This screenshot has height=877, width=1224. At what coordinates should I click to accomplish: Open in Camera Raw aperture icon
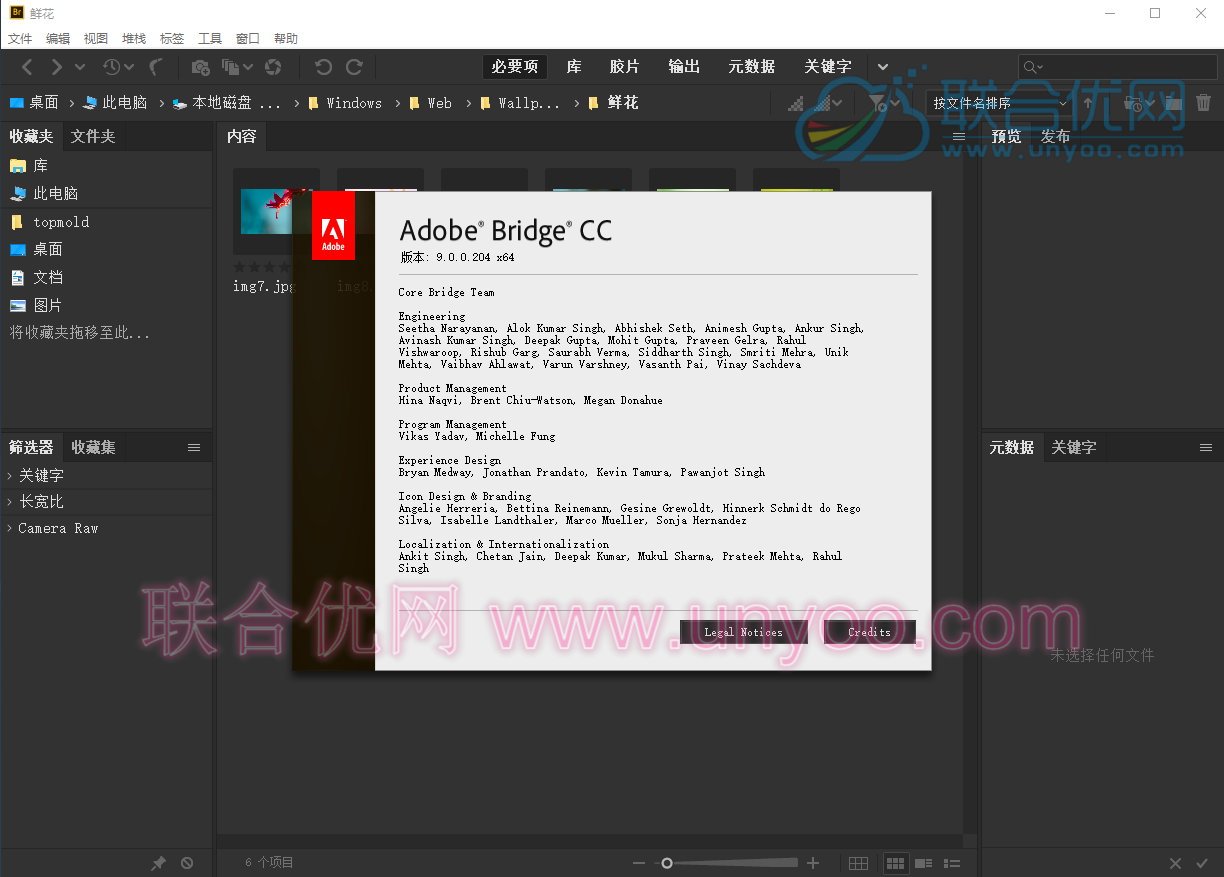pos(273,67)
